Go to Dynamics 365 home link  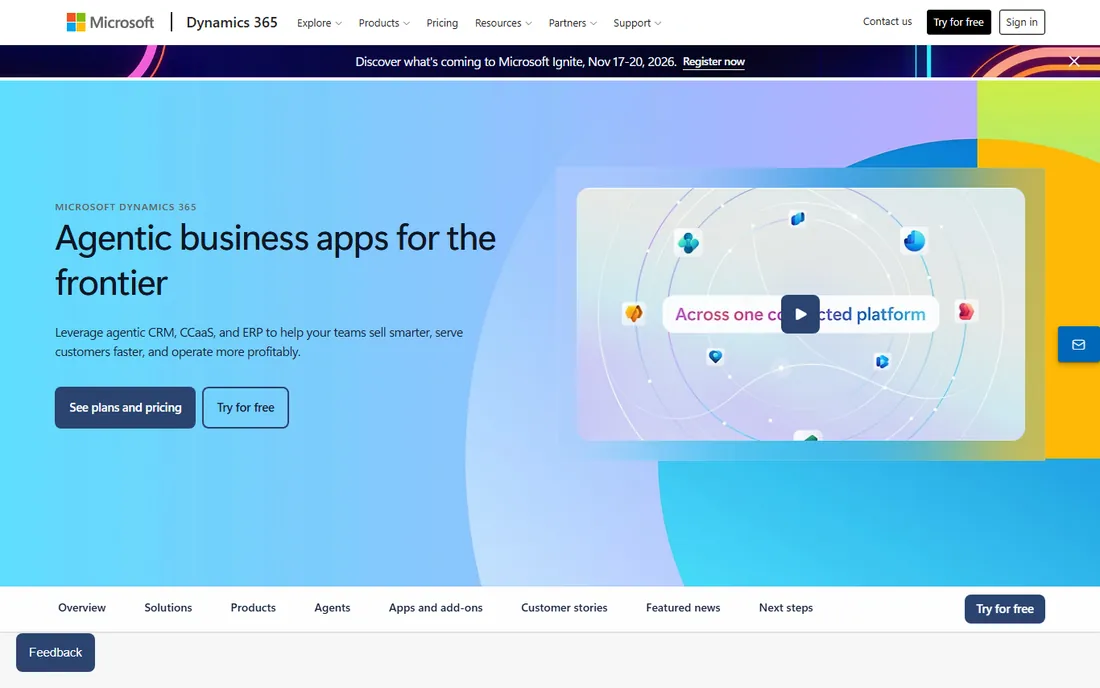tap(232, 22)
